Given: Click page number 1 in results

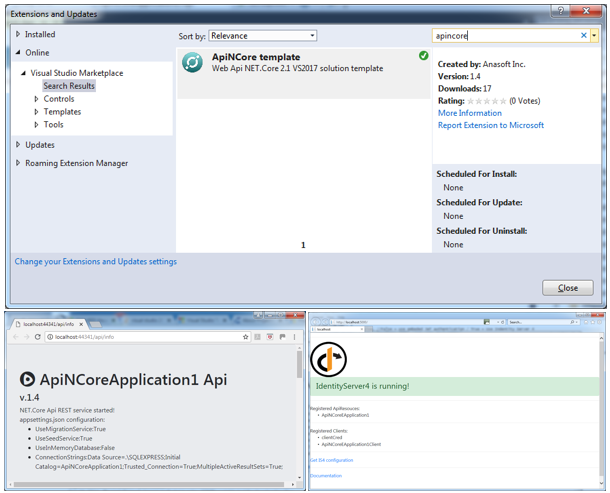Looking at the screenshot, I should (303, 245).
